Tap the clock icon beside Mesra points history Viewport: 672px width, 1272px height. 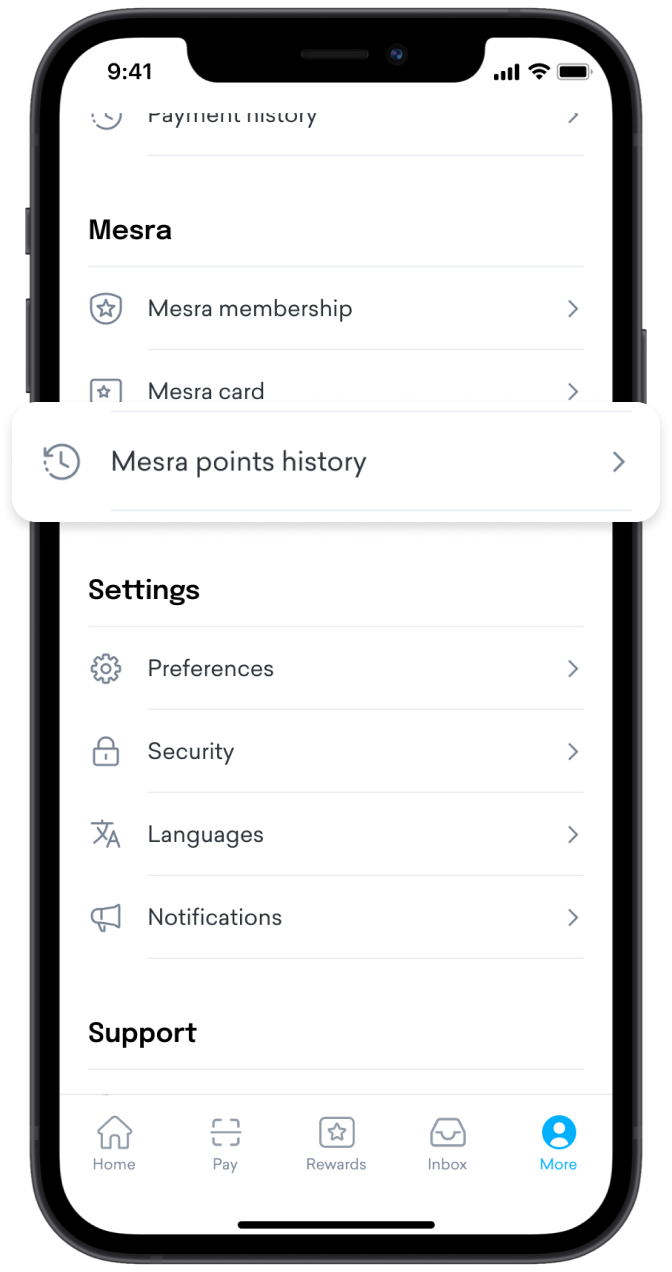point(61,462)
